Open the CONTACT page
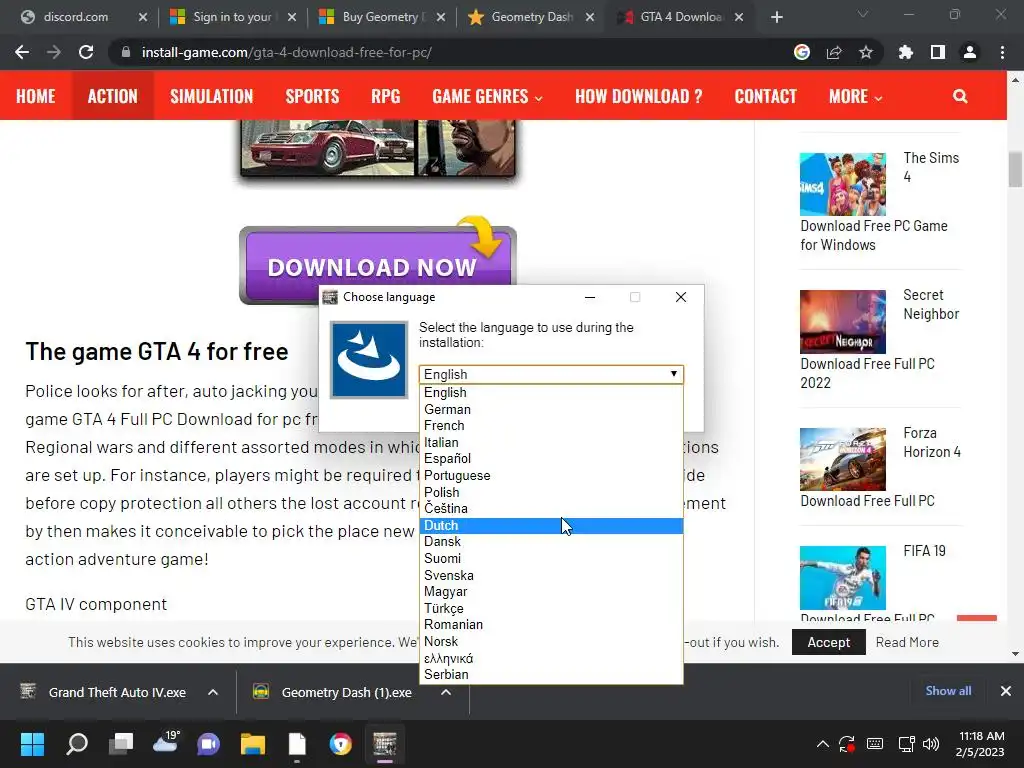 [x=765, y=97]
